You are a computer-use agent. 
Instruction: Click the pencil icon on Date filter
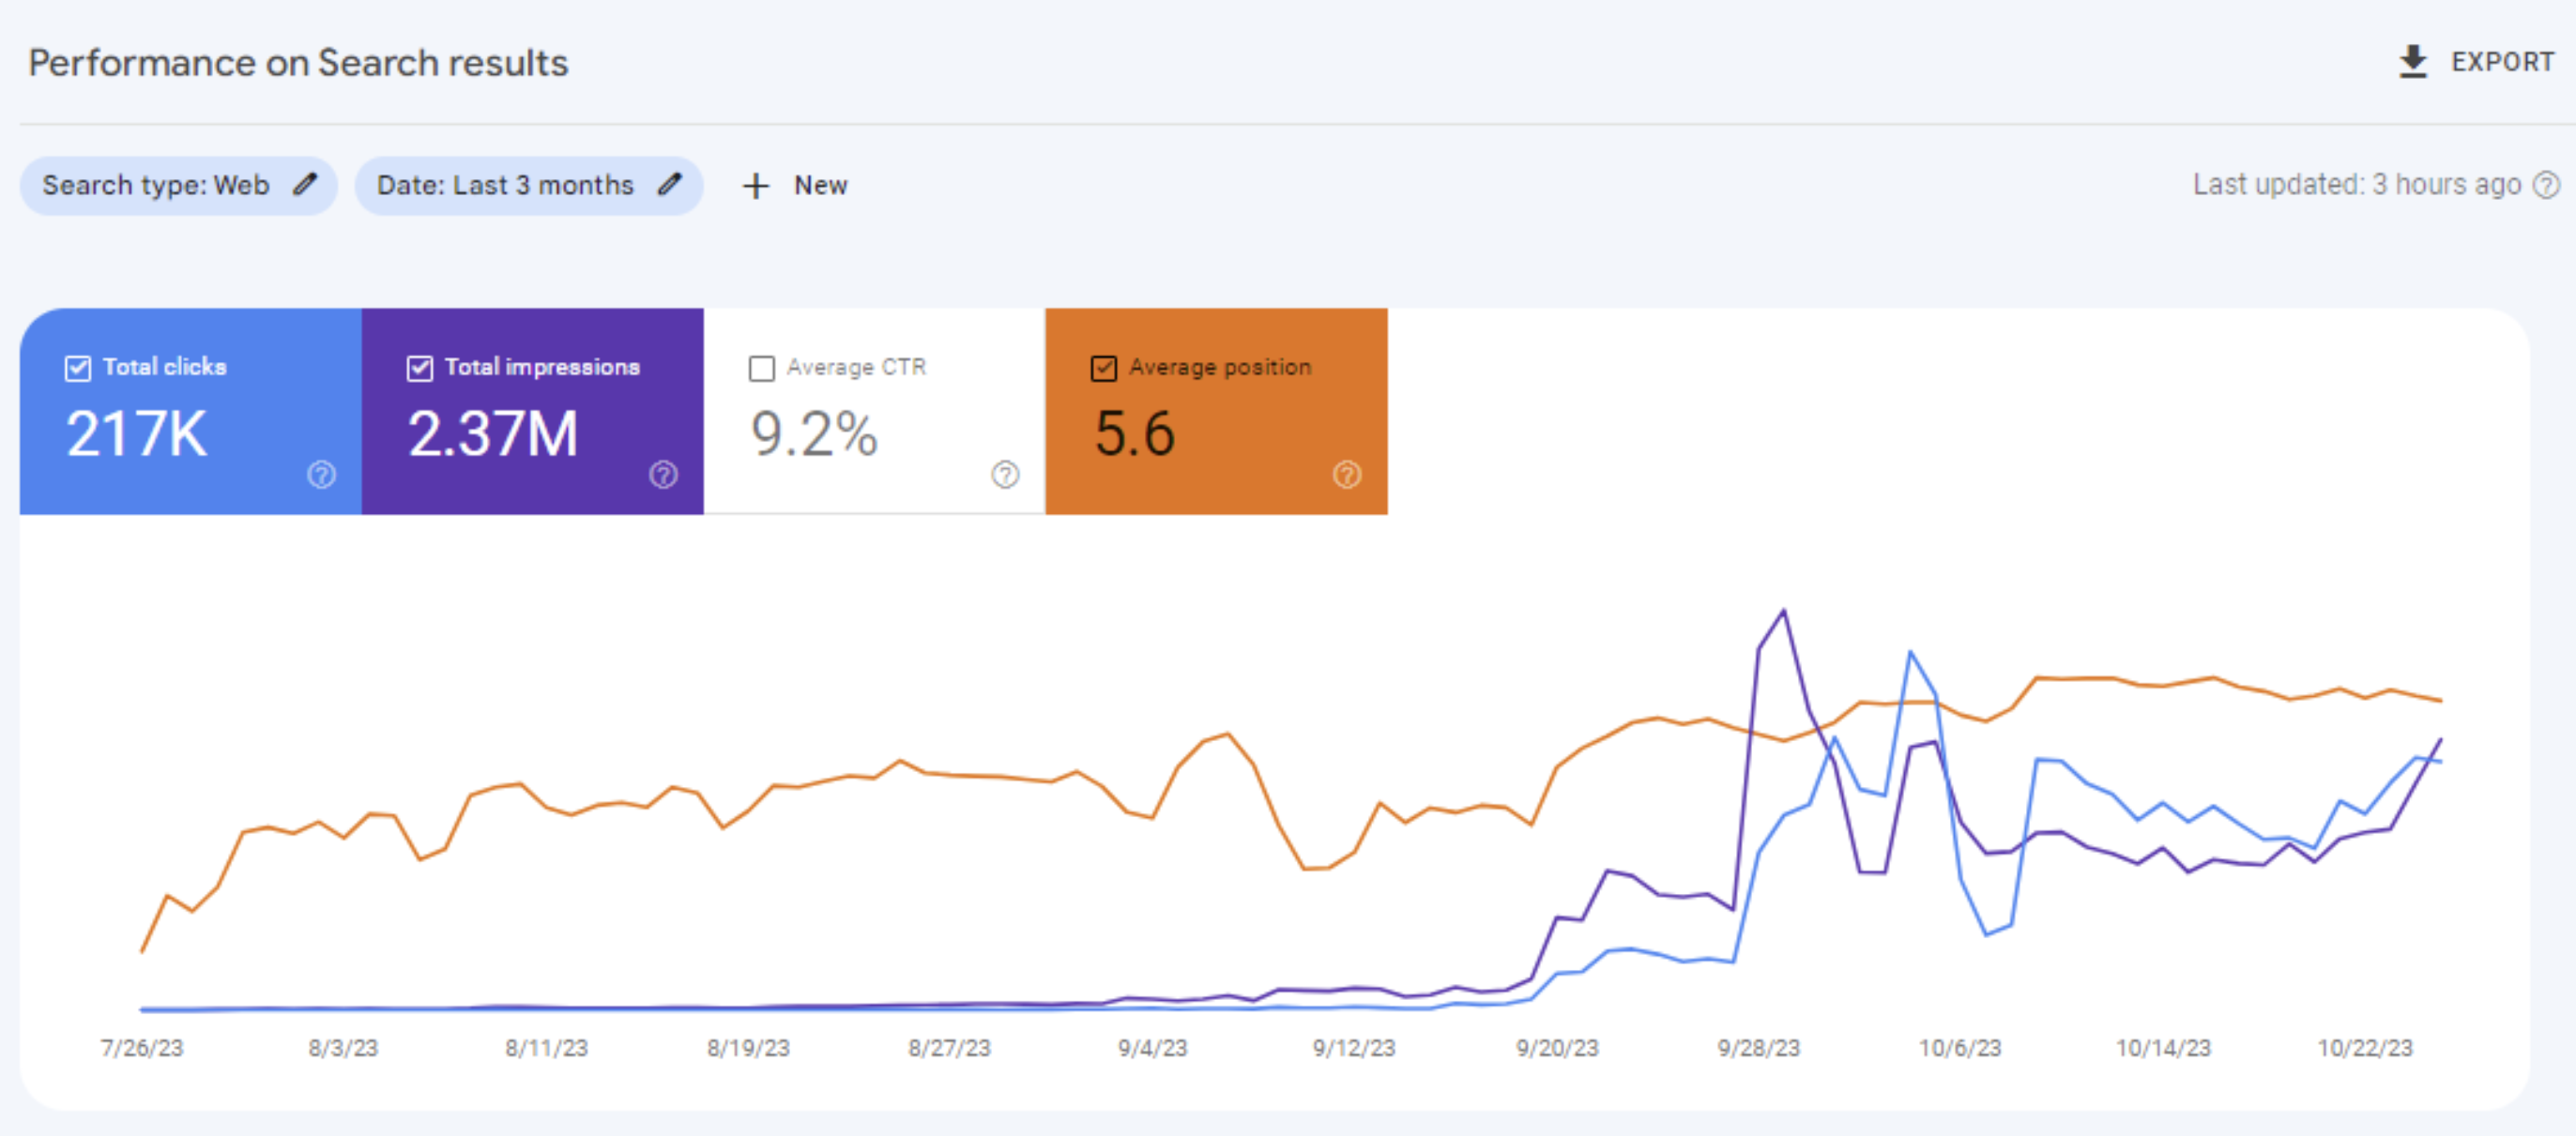point(670,184)
